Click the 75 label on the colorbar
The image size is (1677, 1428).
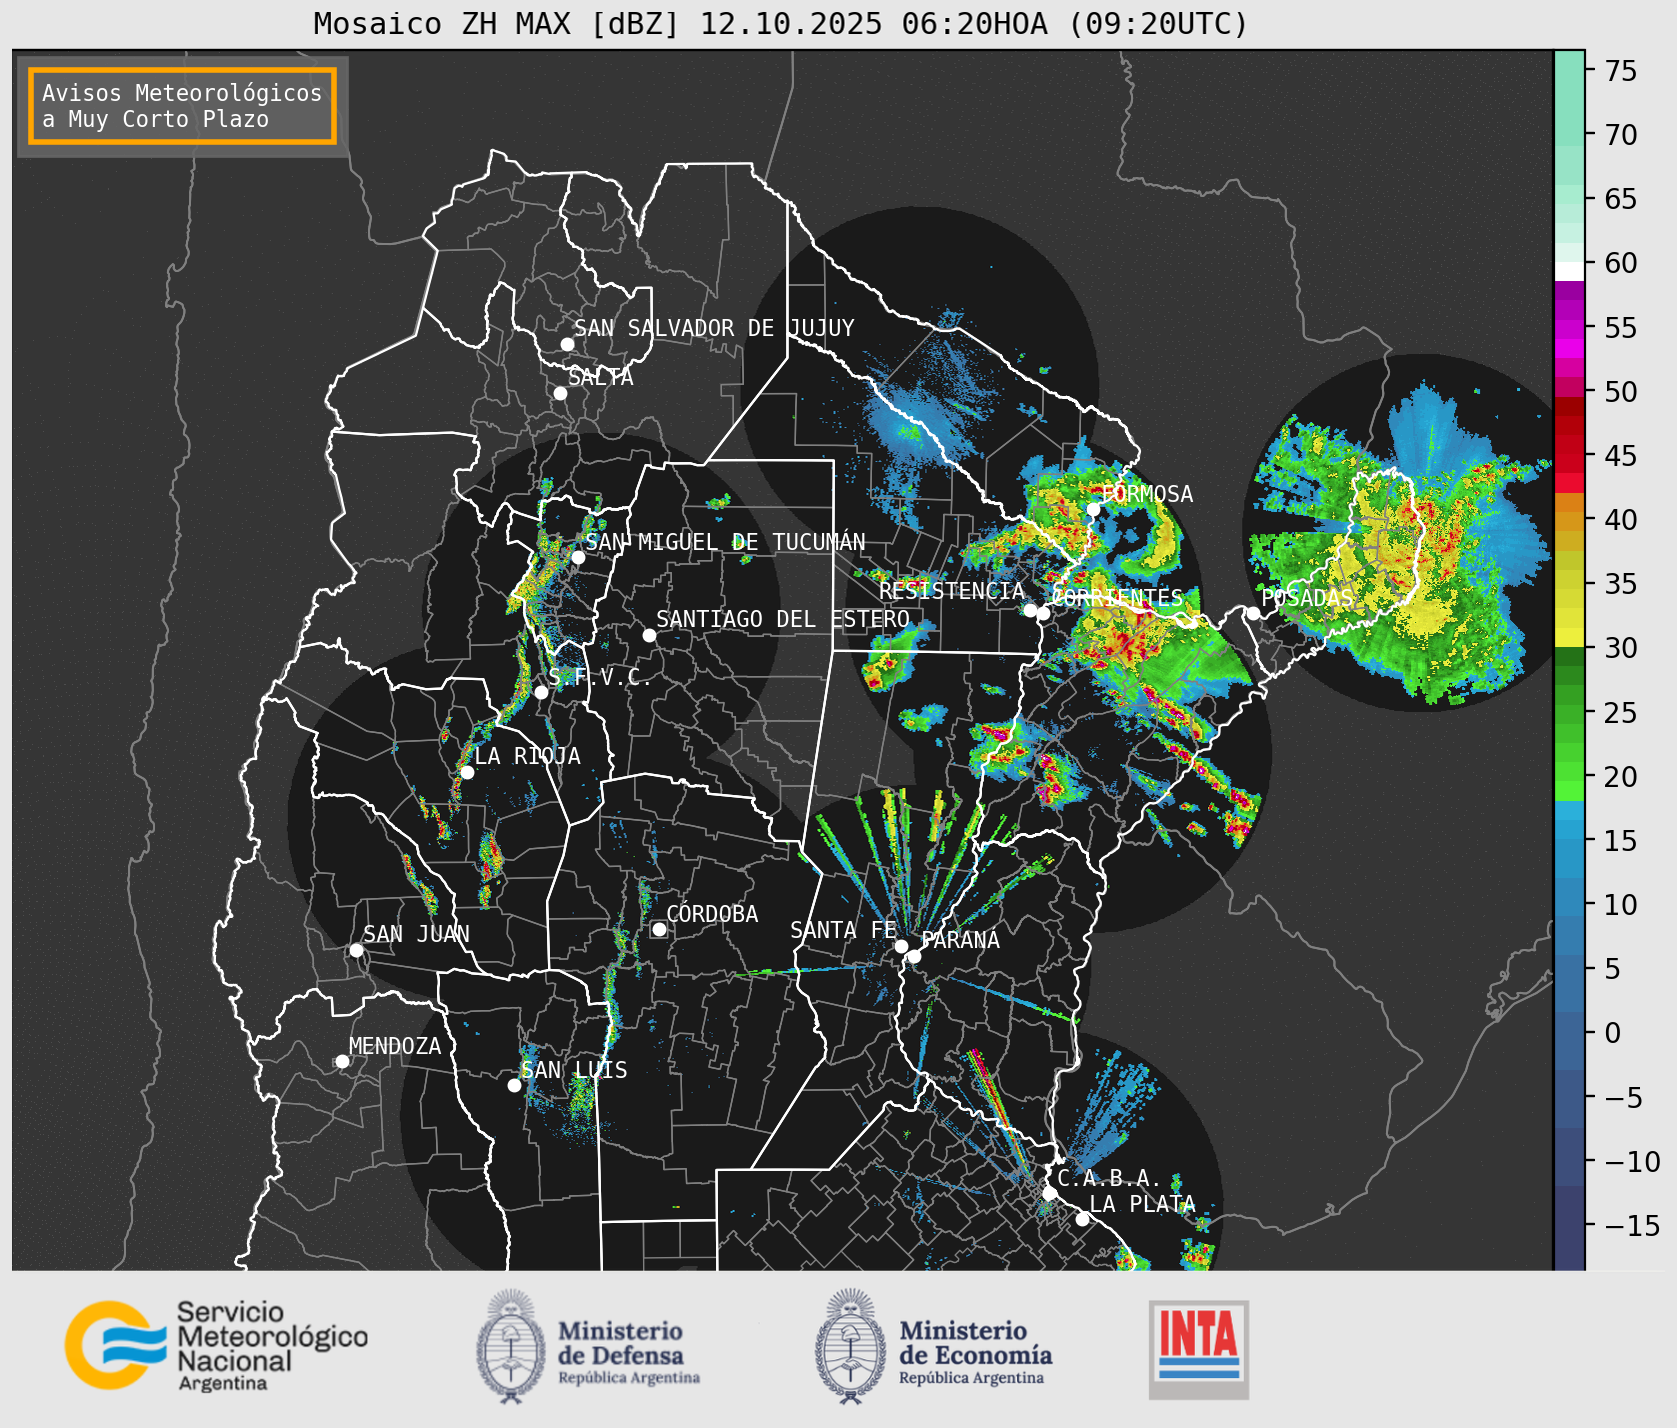coord(1621,71)
